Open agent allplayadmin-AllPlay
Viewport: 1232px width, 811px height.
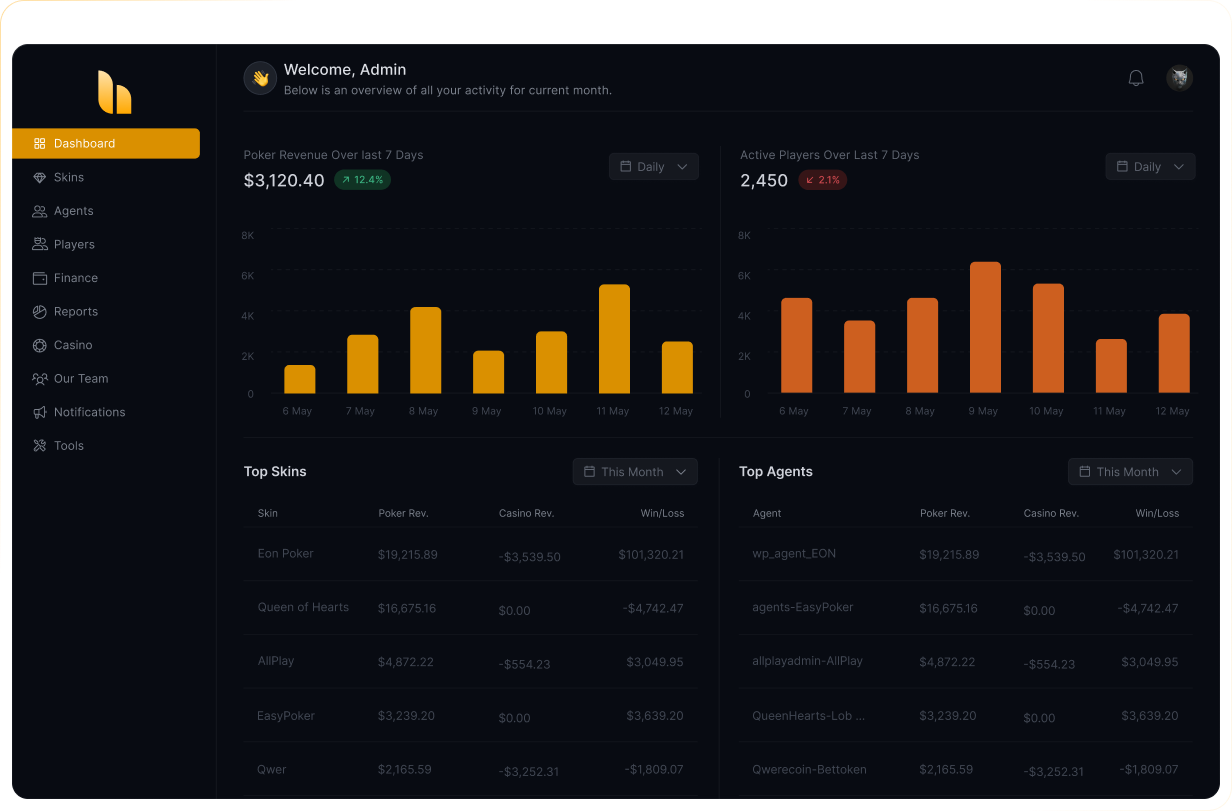[807, 662]
